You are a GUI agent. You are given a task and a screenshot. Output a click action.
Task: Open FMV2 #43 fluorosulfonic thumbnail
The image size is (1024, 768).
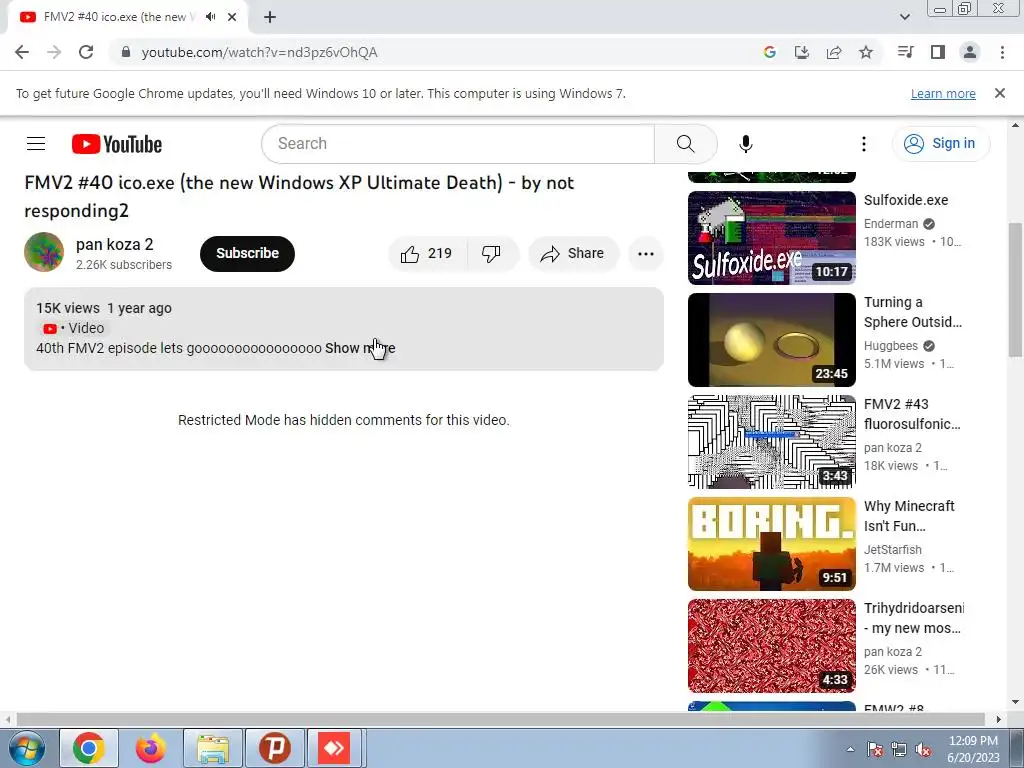click(771, 441)
